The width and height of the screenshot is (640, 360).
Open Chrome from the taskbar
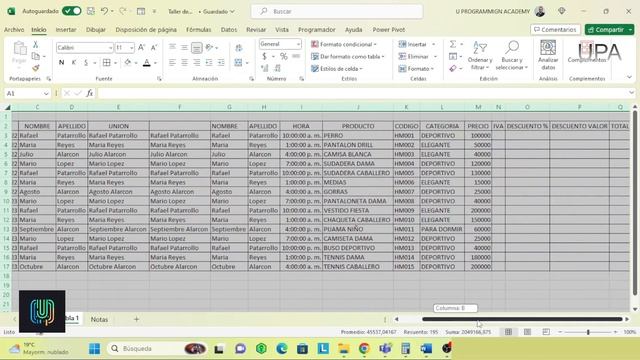coord(364,349)
